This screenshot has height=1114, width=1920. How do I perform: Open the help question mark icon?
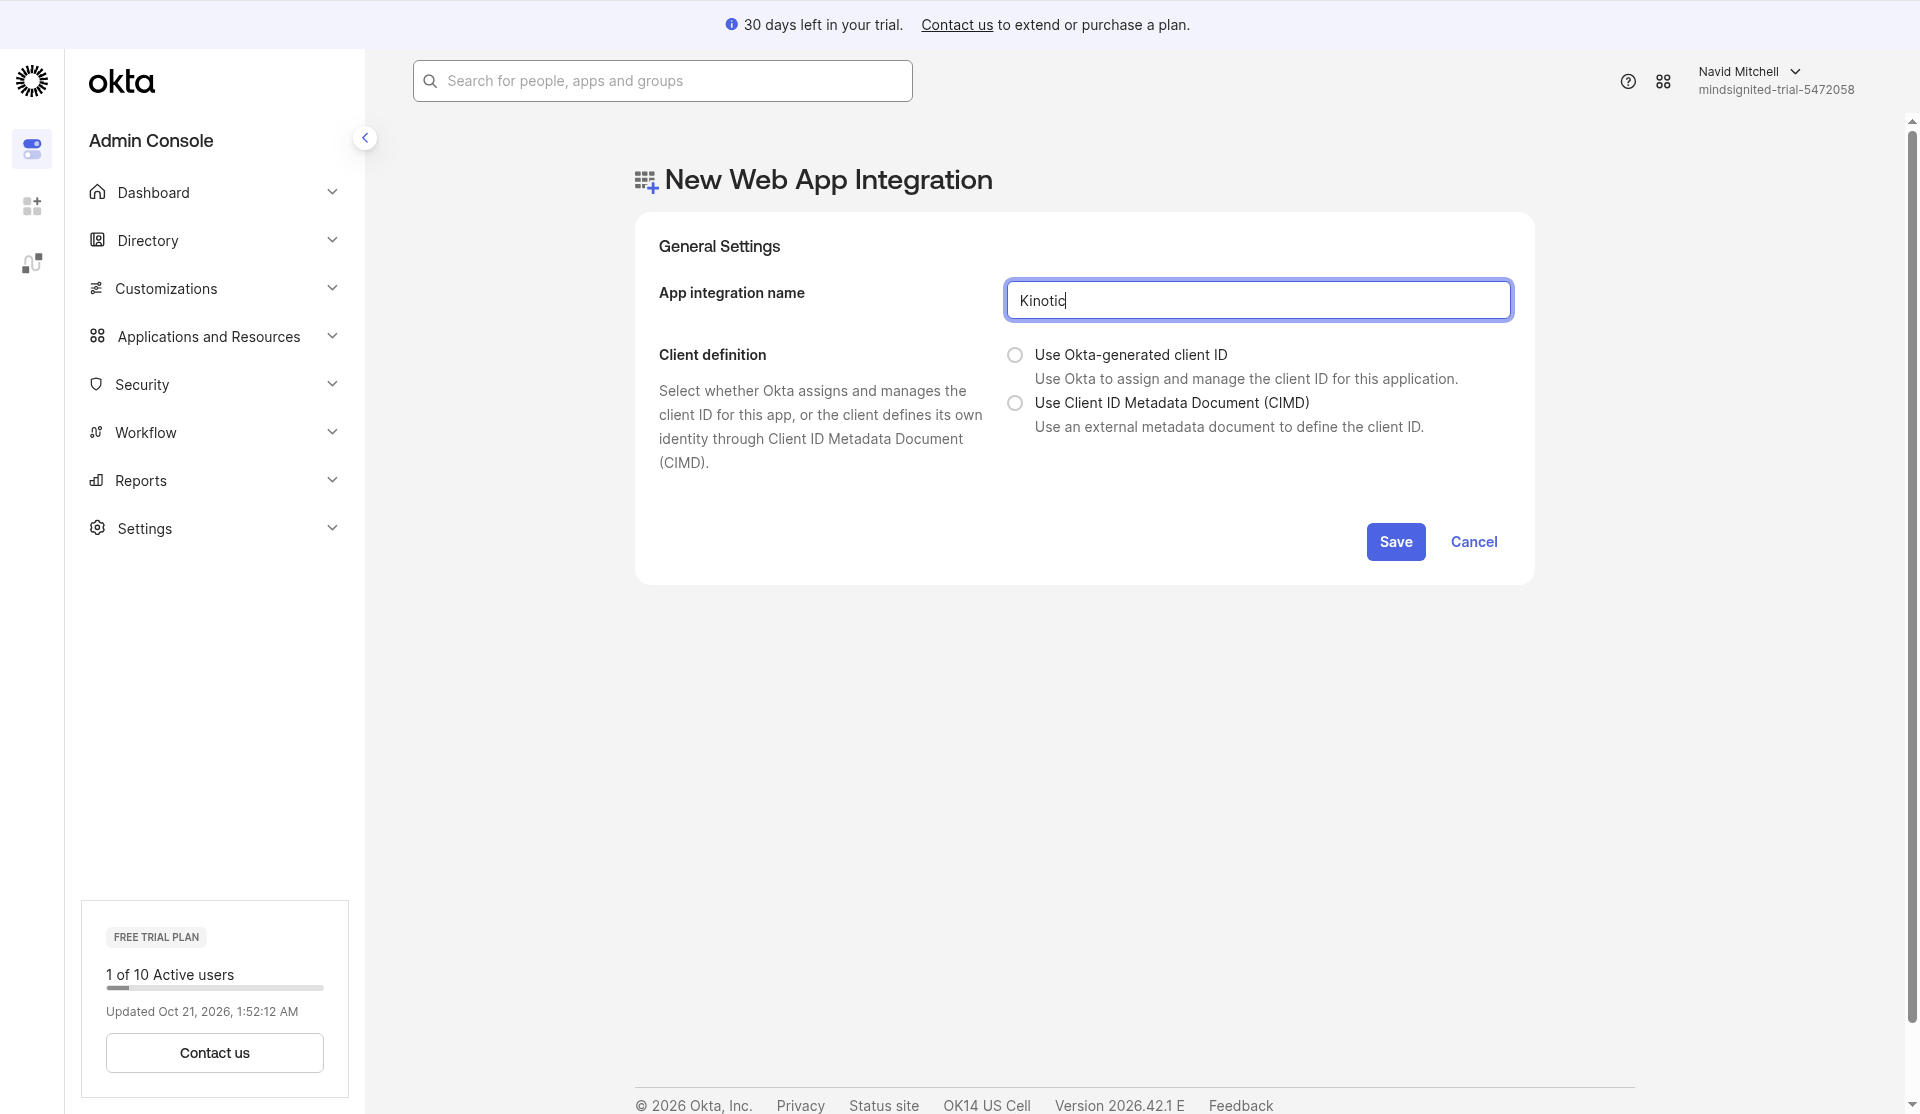coord(1628,82)
